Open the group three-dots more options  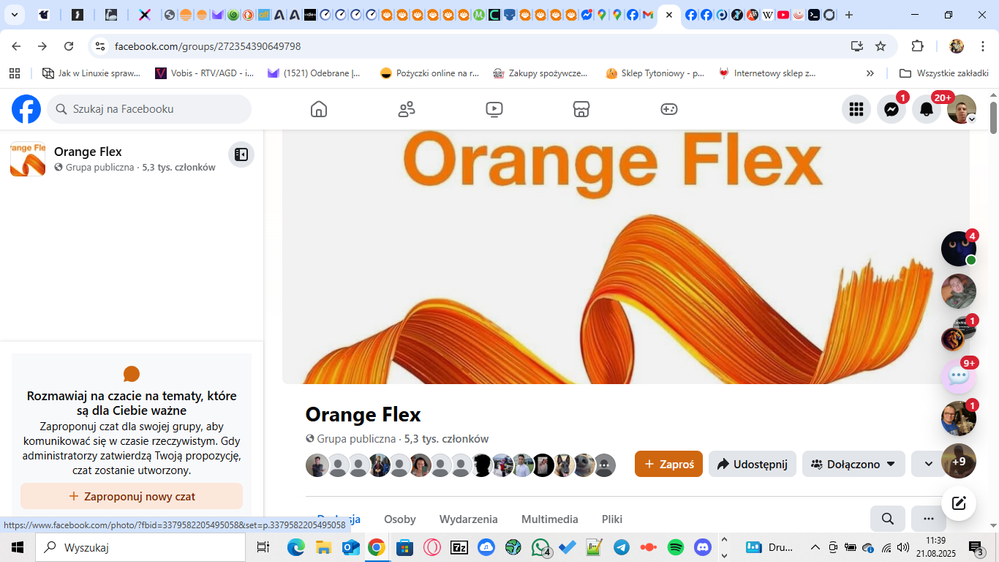point(928,518)
